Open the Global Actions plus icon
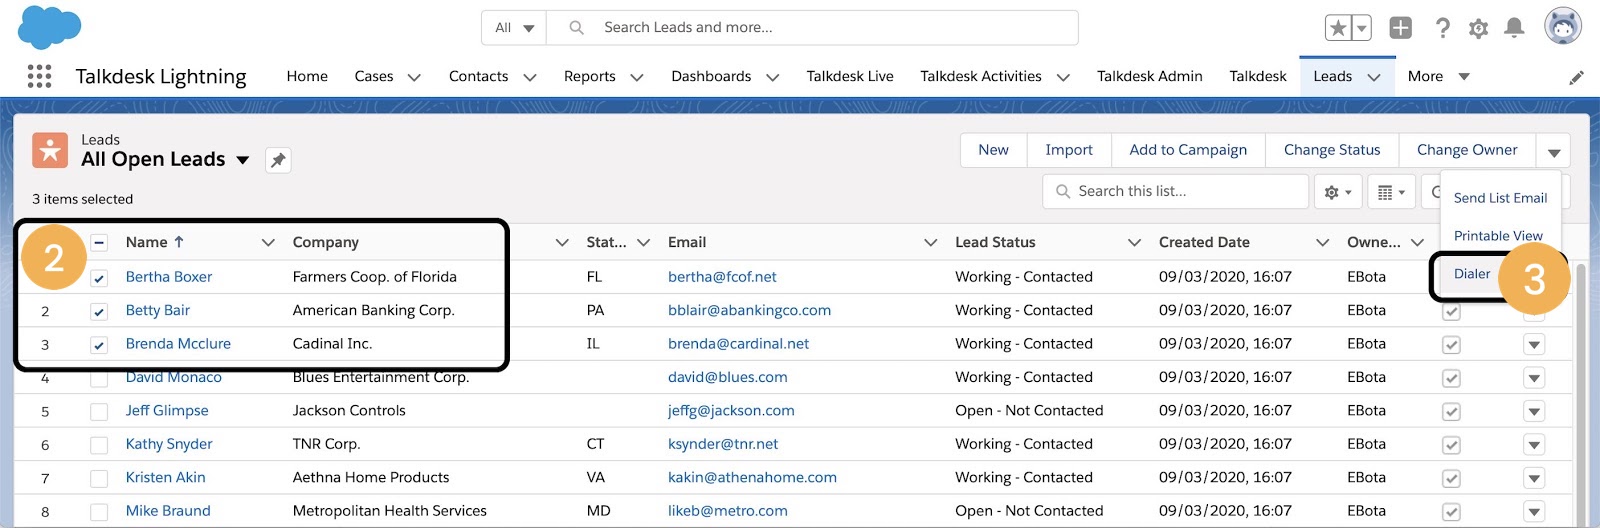Image resolution: width=1600 pixels, height=528 pixels. [x=1401, y=28]
